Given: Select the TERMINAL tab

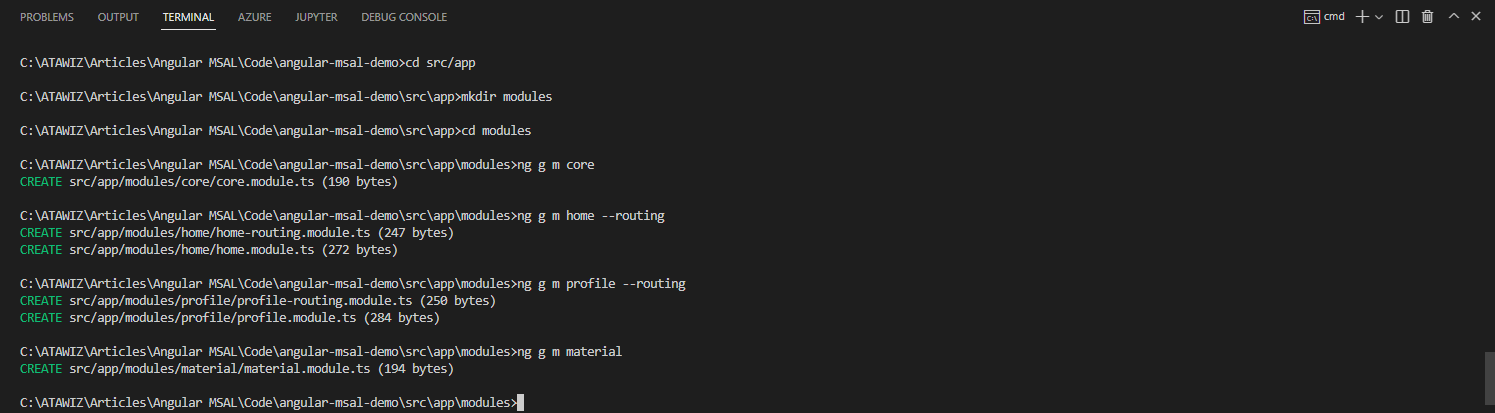Looking at the screenshot, I should point(189,17).
